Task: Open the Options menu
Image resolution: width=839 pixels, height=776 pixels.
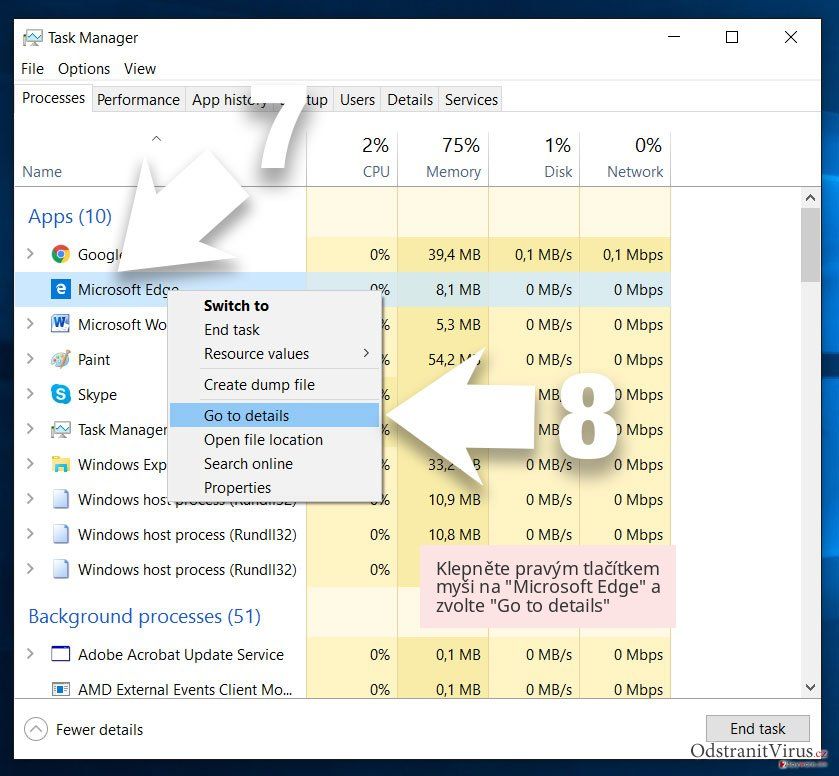Action: coord(84,69)
